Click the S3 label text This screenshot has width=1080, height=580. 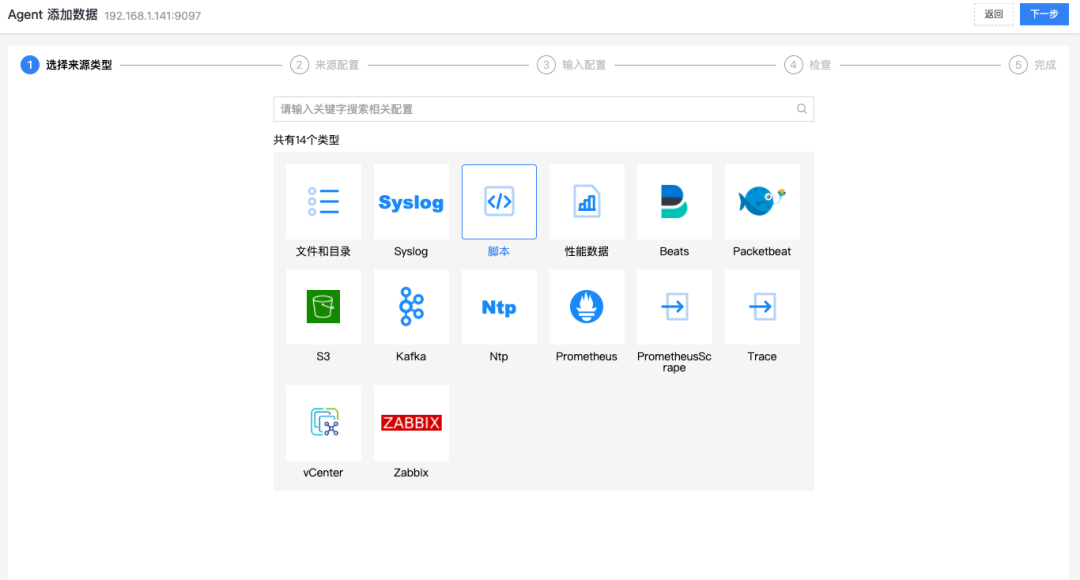point(323,356)
